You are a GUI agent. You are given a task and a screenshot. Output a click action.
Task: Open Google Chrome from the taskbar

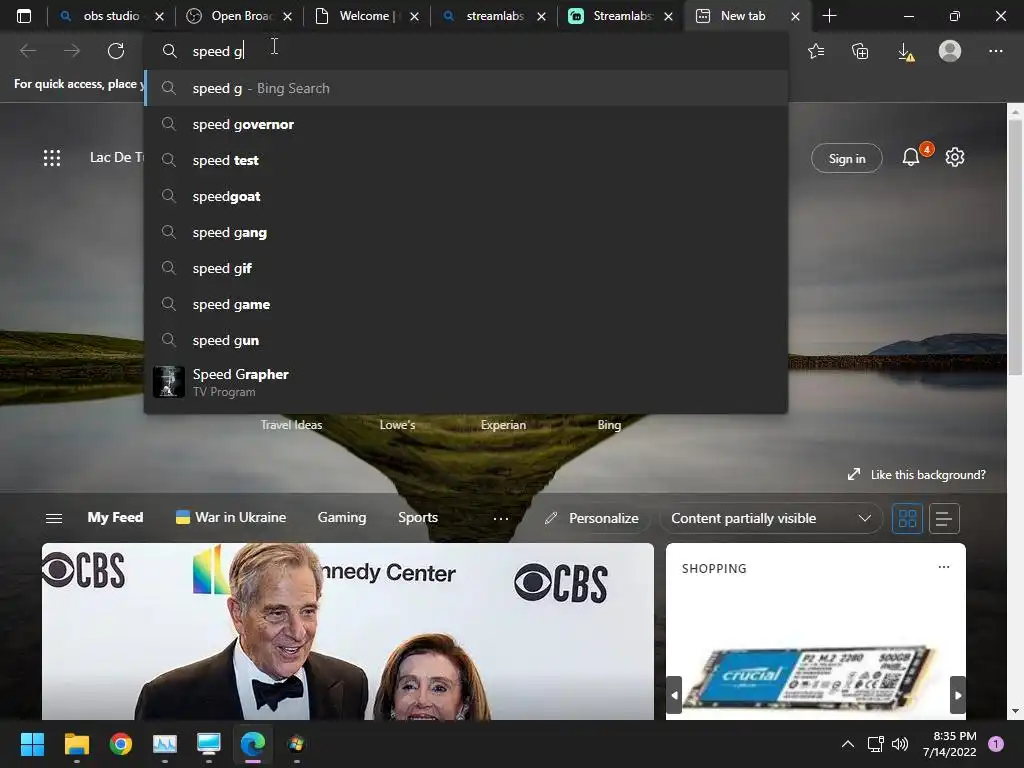(x=121, y=744)
